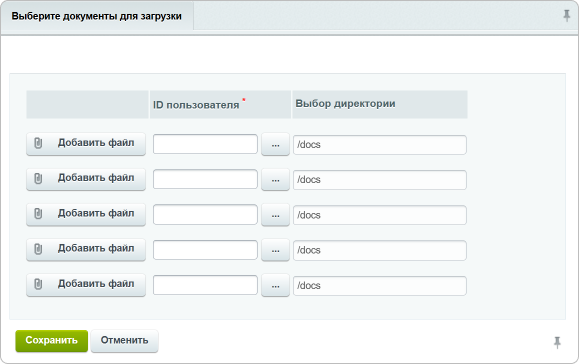The height and width of the screenshot is (364, 579).
Task: Click the pin icon beside the Отменить button
Action: 557,343
